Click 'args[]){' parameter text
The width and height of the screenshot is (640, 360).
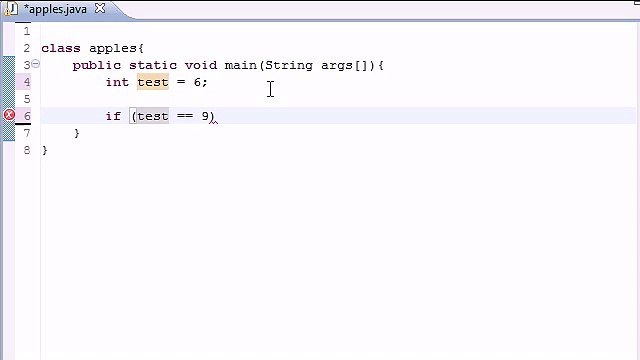tap(352, 65)
